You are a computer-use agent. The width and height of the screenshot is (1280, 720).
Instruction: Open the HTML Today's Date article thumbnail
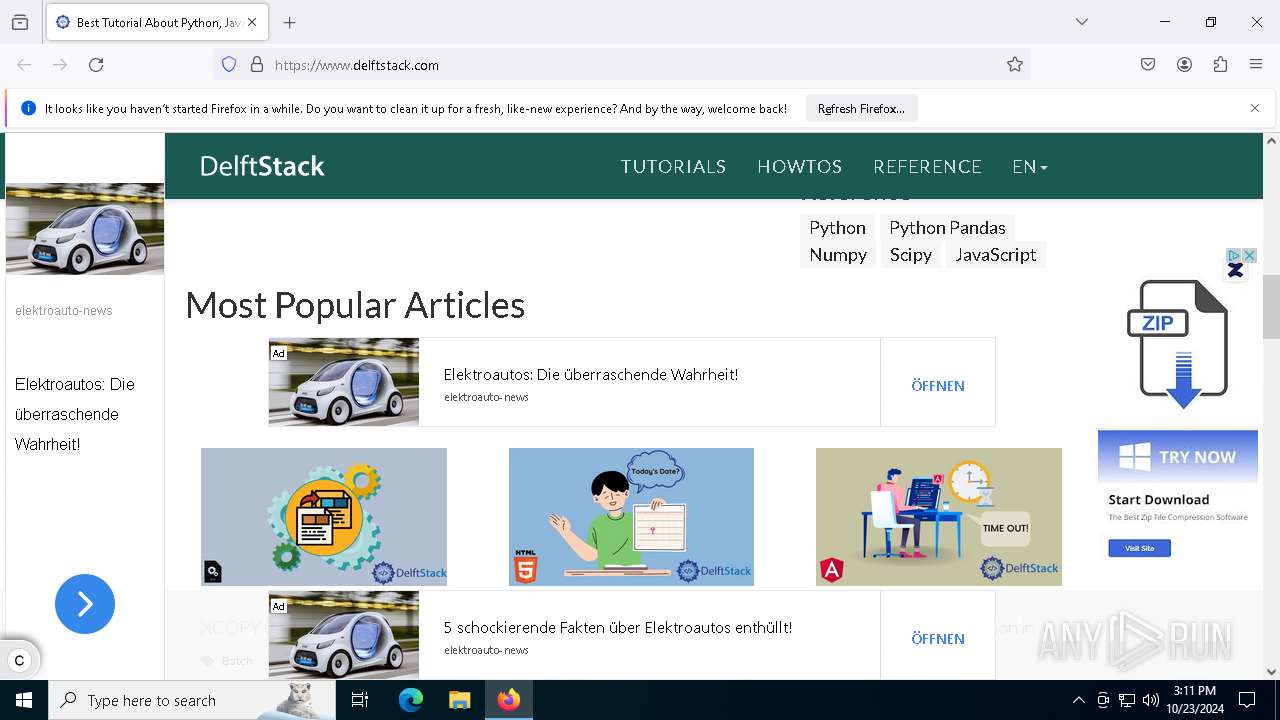point(631,517)
